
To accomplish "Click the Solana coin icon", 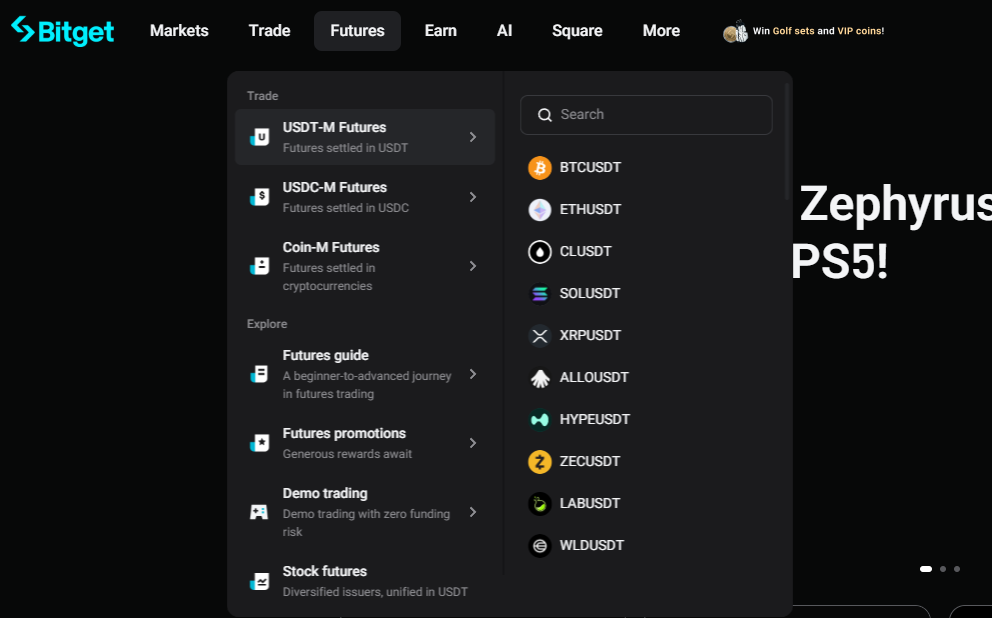I will (540, 294).
